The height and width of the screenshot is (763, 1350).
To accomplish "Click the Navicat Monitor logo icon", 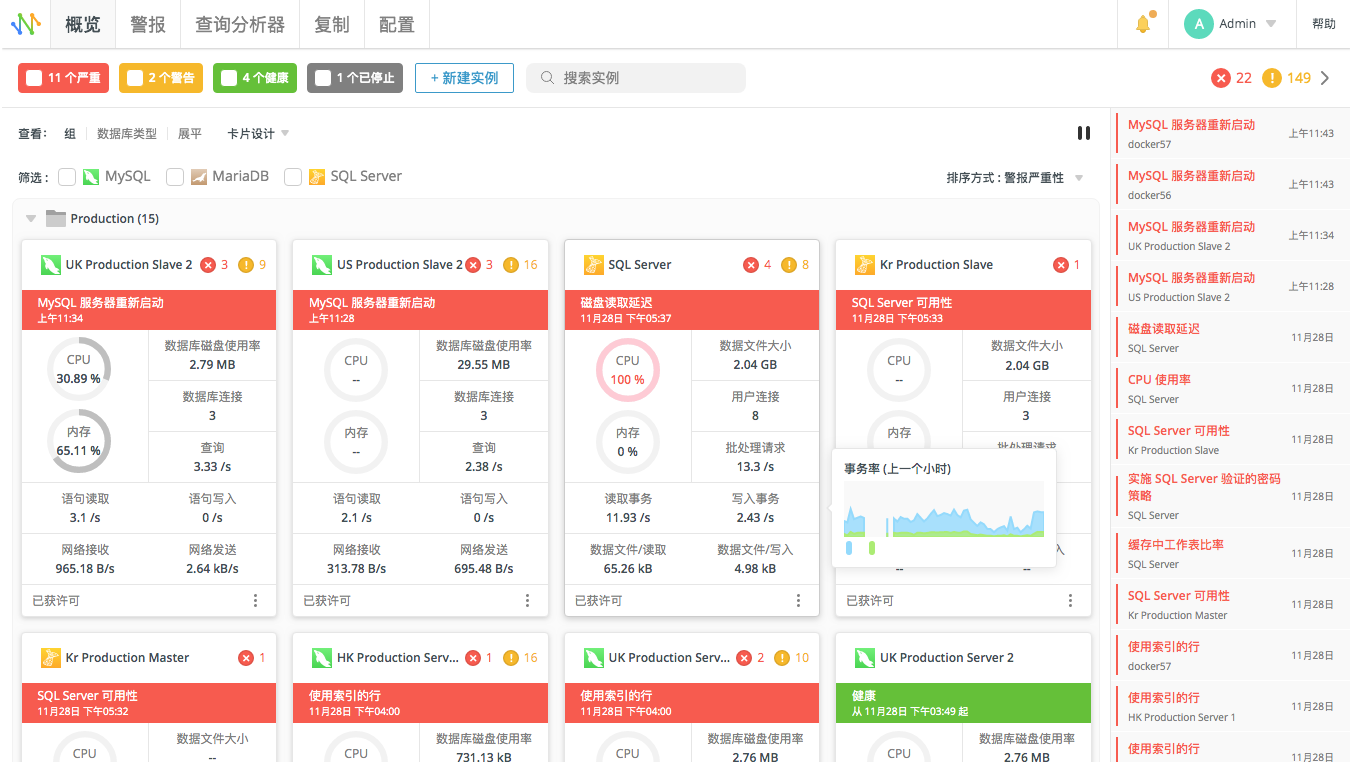I will click(x=25, y=24).
